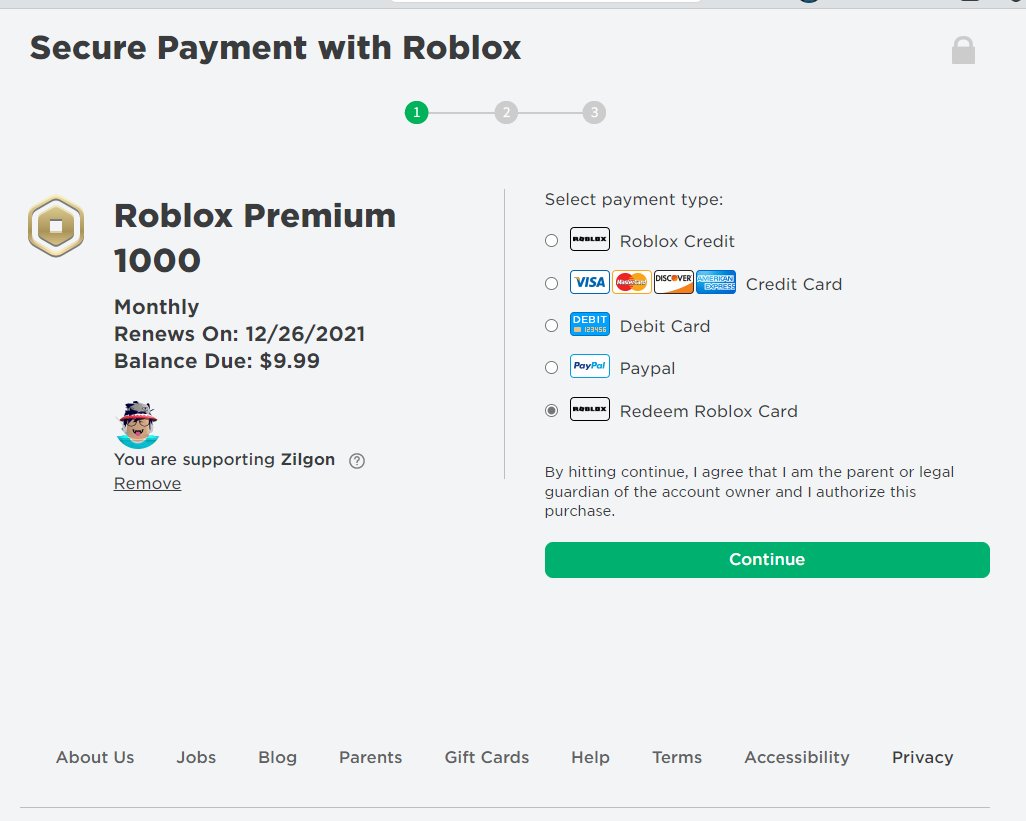Click step 2 progress indicator

tap(506, 113)
